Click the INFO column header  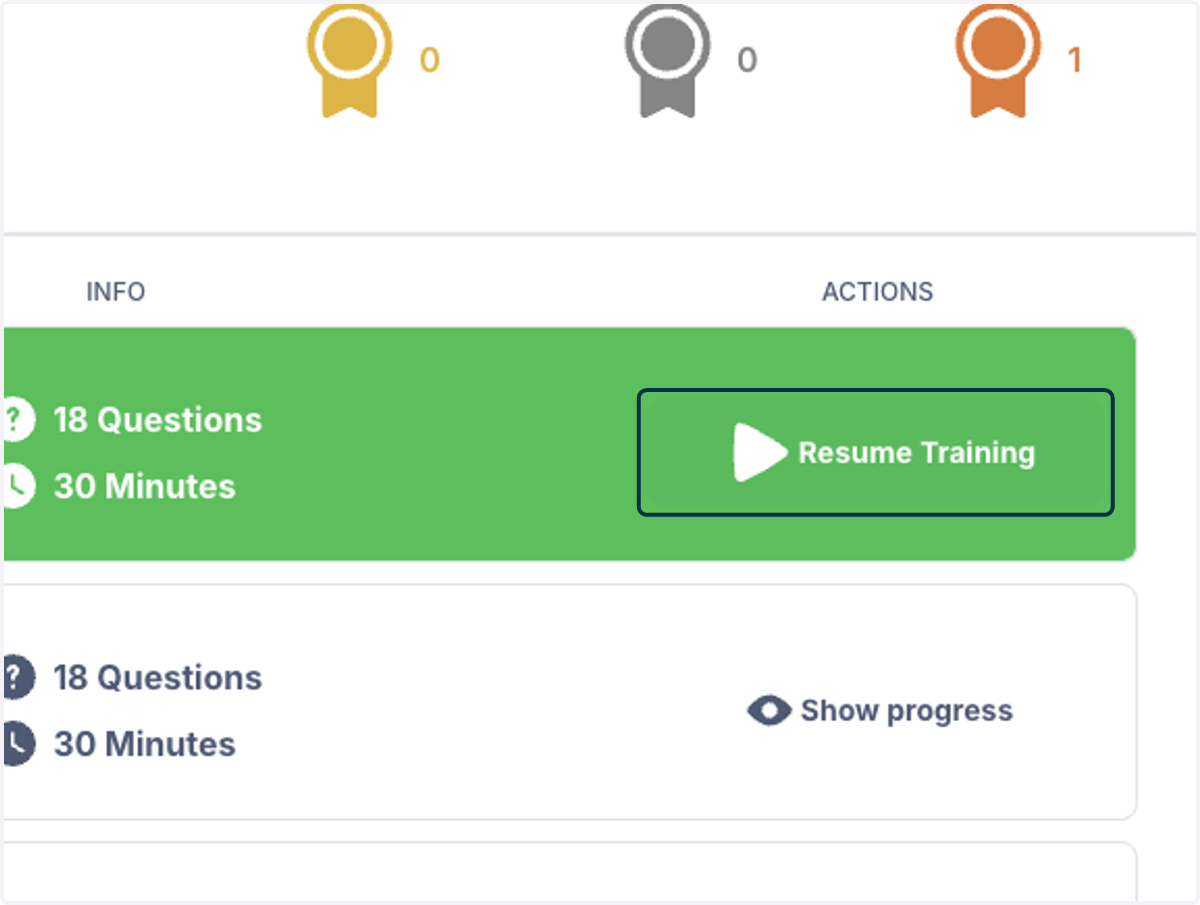pyautogui.click(x=116, y=292)
